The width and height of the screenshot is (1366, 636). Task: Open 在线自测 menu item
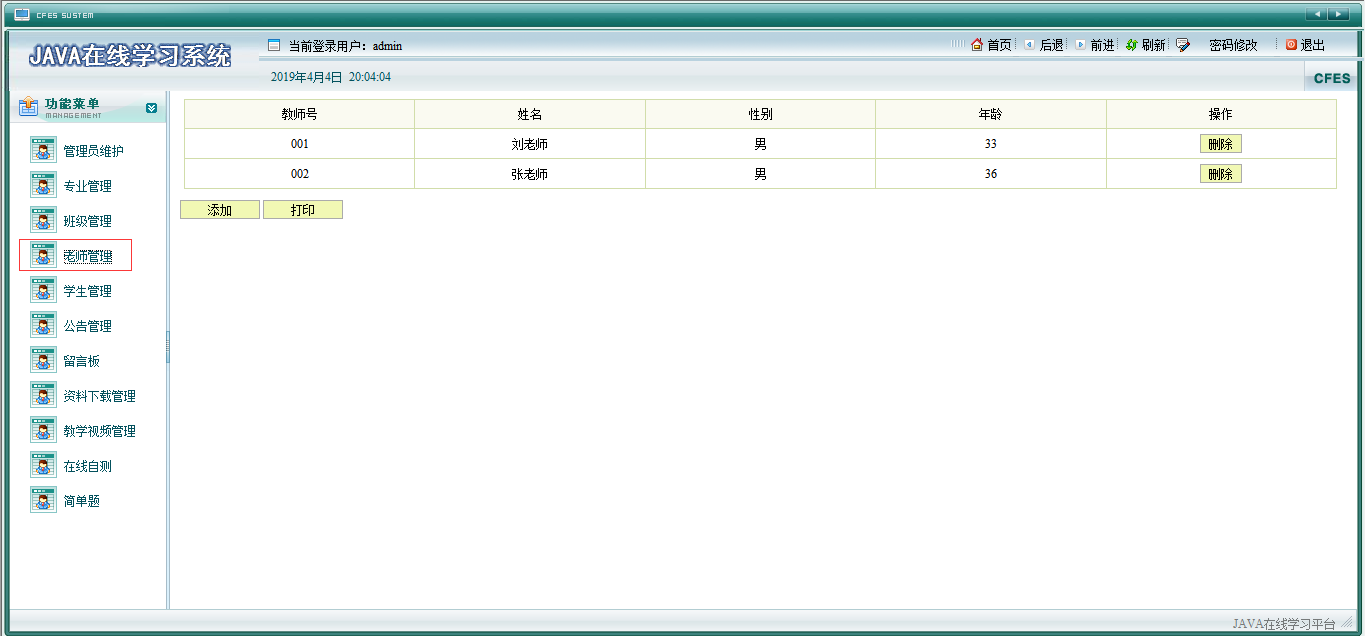[88, 466]
